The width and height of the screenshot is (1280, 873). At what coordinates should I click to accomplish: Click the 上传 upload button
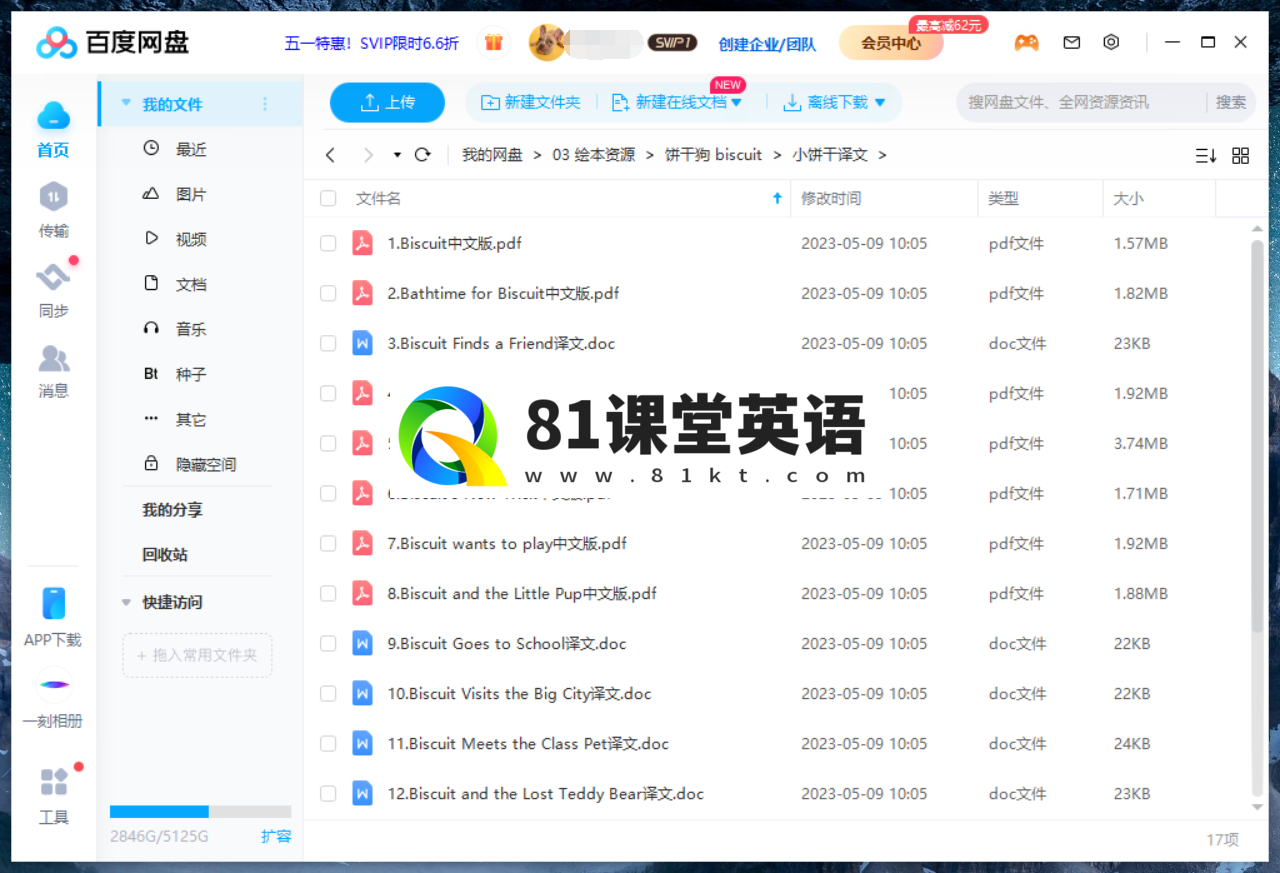tap(388, 102)
